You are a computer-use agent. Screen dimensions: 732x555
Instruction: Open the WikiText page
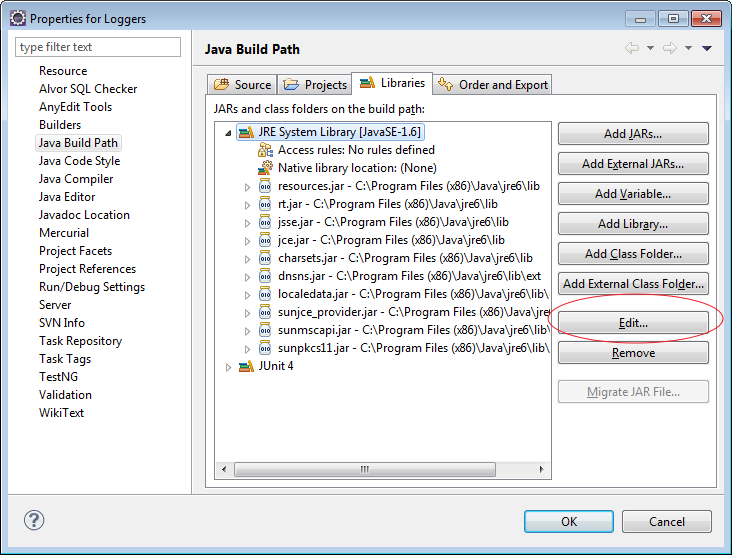click(62, 413)
